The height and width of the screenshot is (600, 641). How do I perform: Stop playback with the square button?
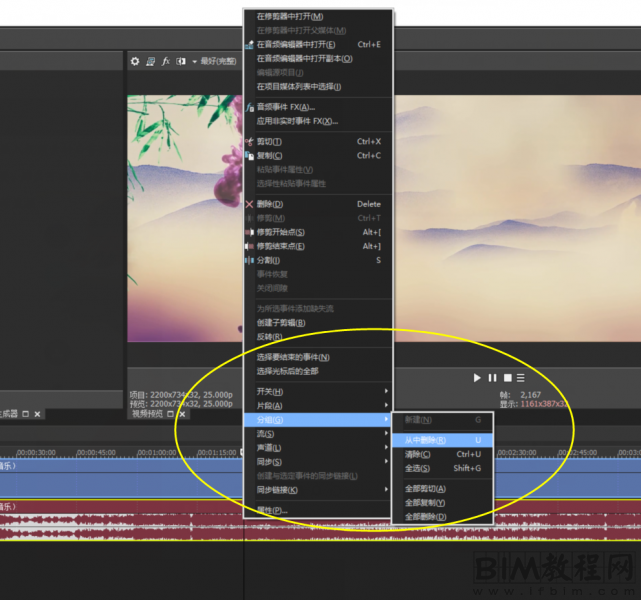click(507, 378)
